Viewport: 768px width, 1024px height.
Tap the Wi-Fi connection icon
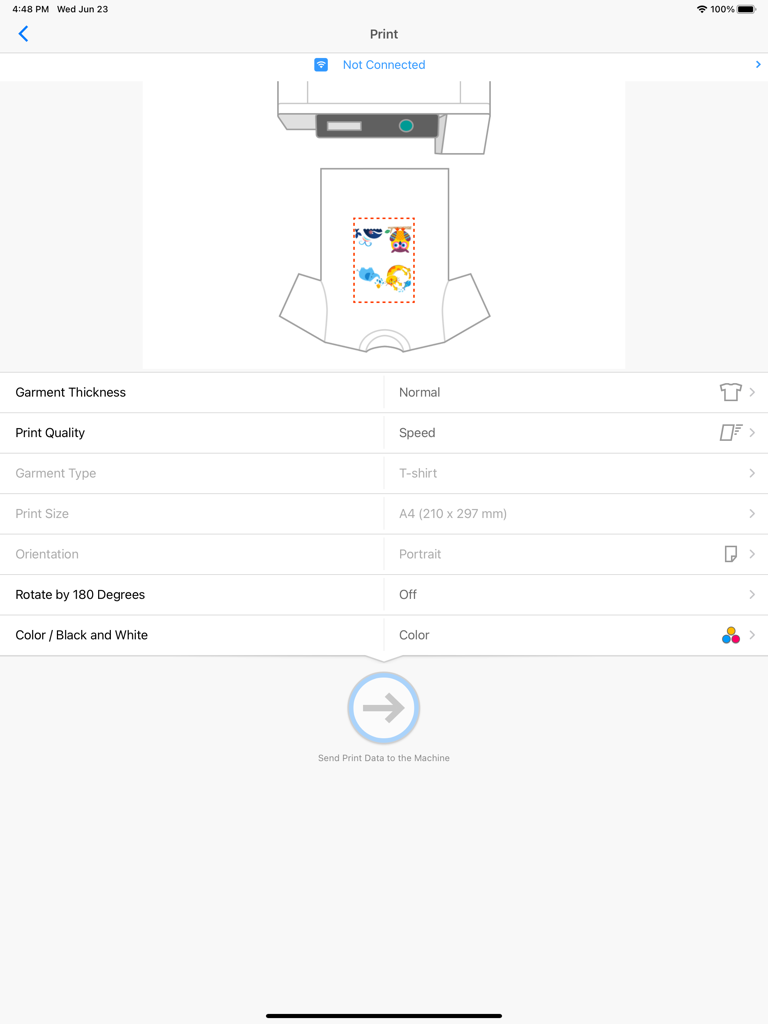321,65
